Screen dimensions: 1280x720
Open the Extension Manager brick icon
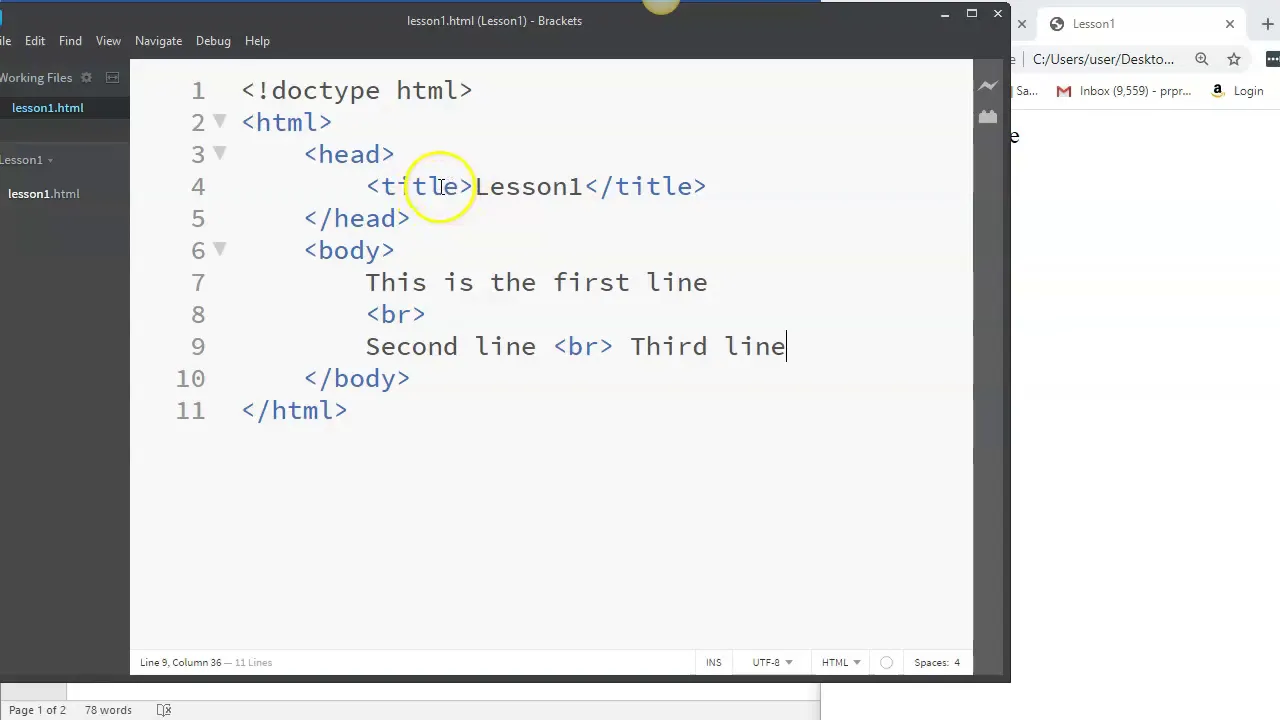coord(988,117)
